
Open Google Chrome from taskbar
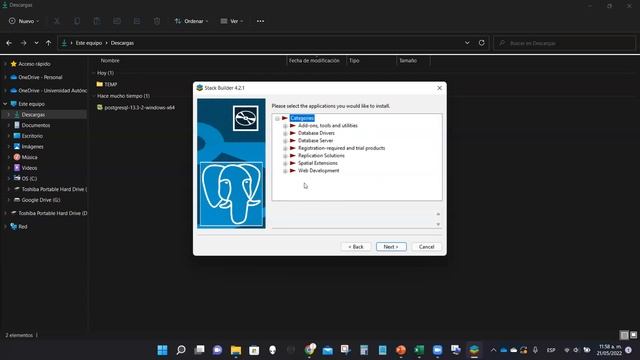309,350
